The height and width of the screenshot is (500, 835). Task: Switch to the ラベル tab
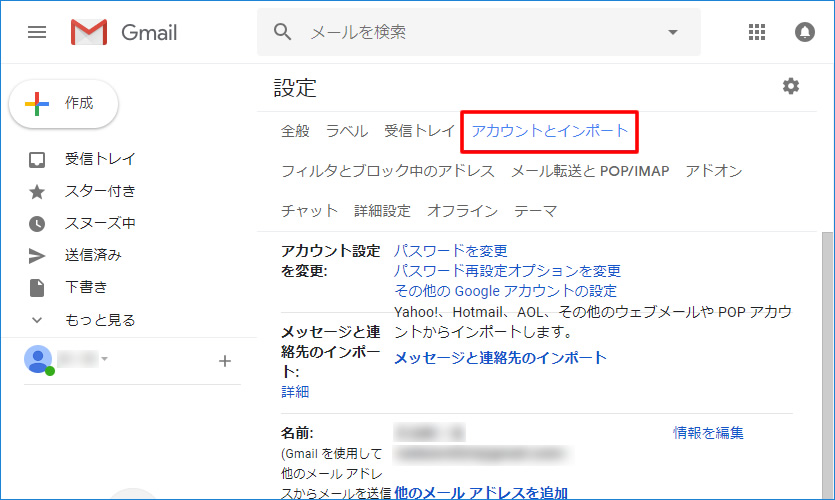click(x=347, y=131)
